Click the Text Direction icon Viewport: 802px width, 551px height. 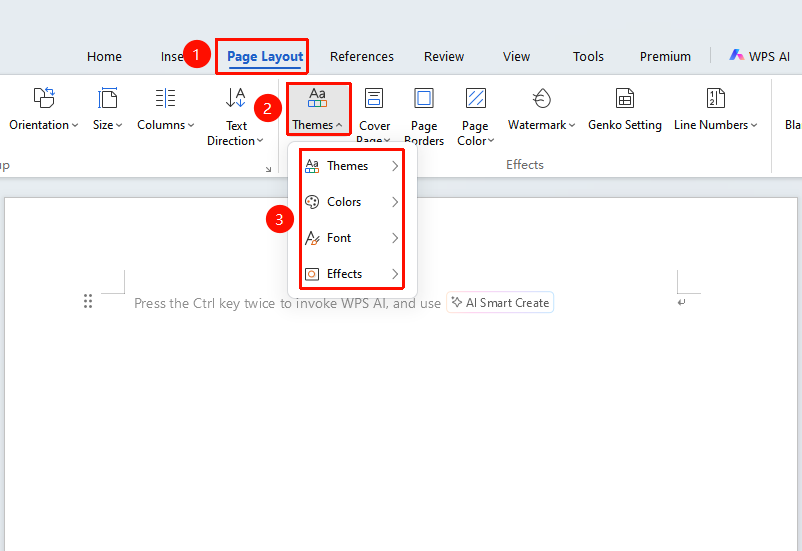[x=236, y=98]
